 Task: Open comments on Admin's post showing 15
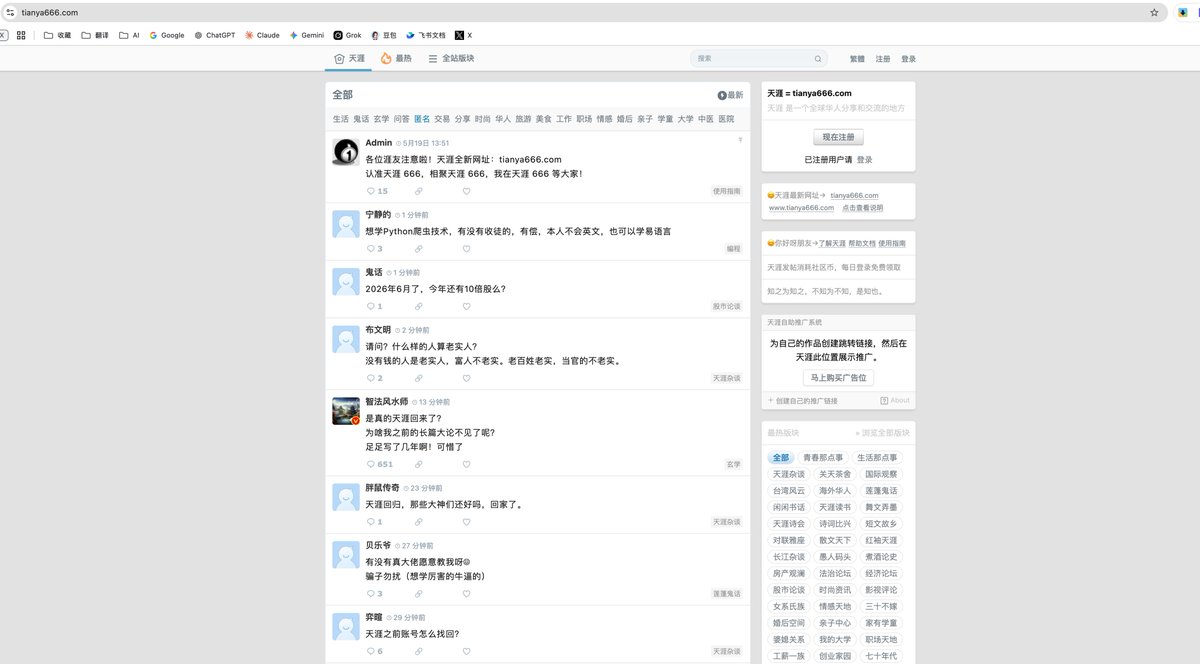[x=378, y=191]
